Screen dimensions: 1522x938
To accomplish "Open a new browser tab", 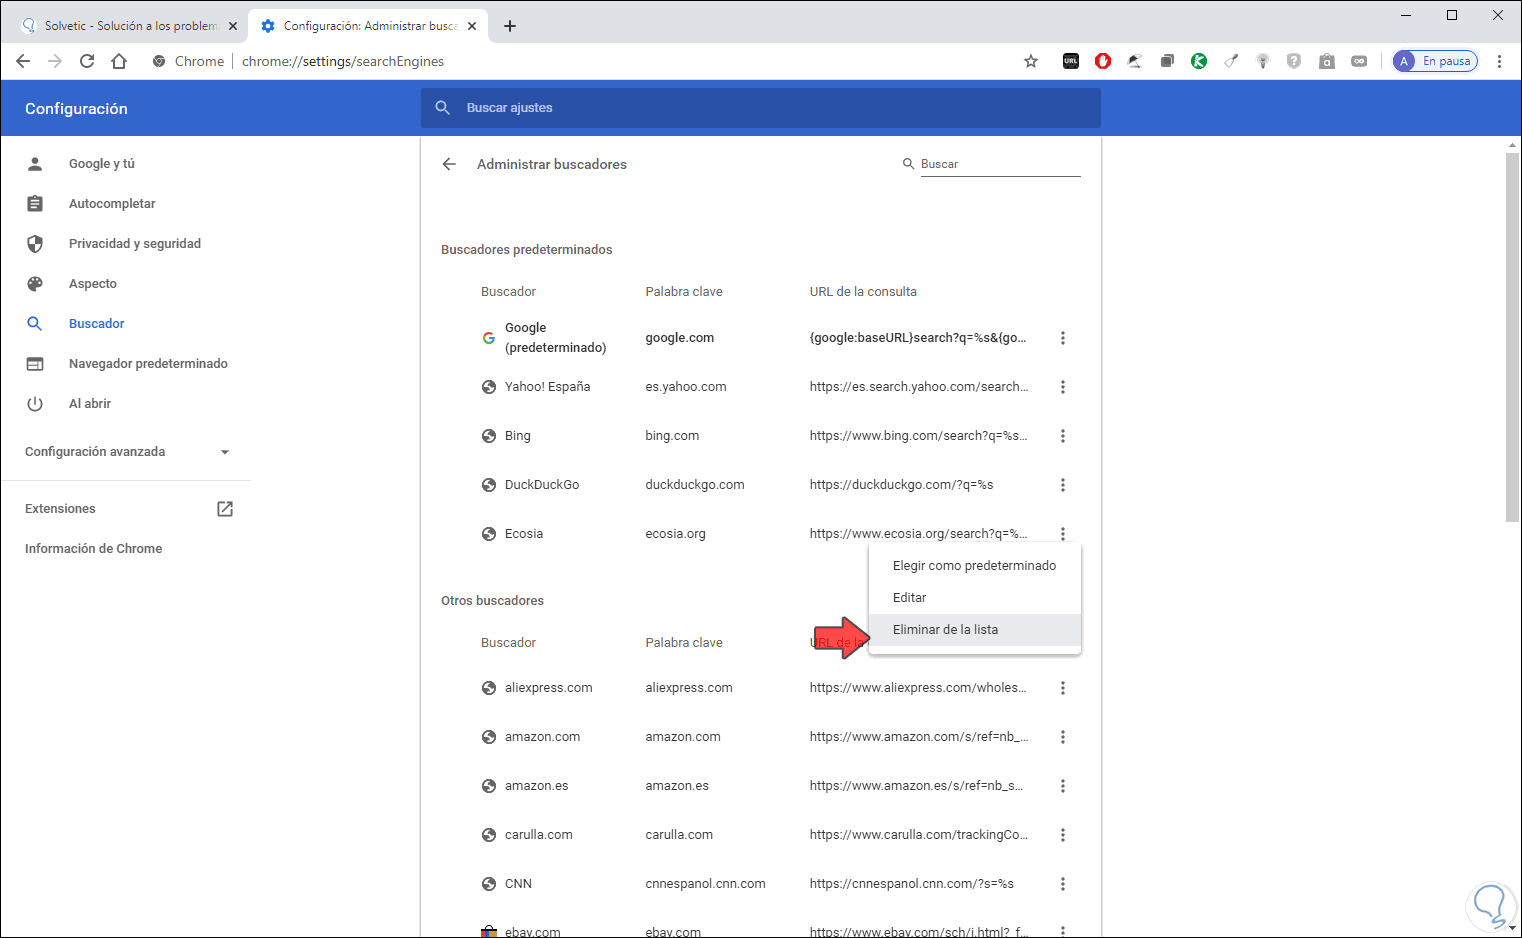I will coord(510,26).
